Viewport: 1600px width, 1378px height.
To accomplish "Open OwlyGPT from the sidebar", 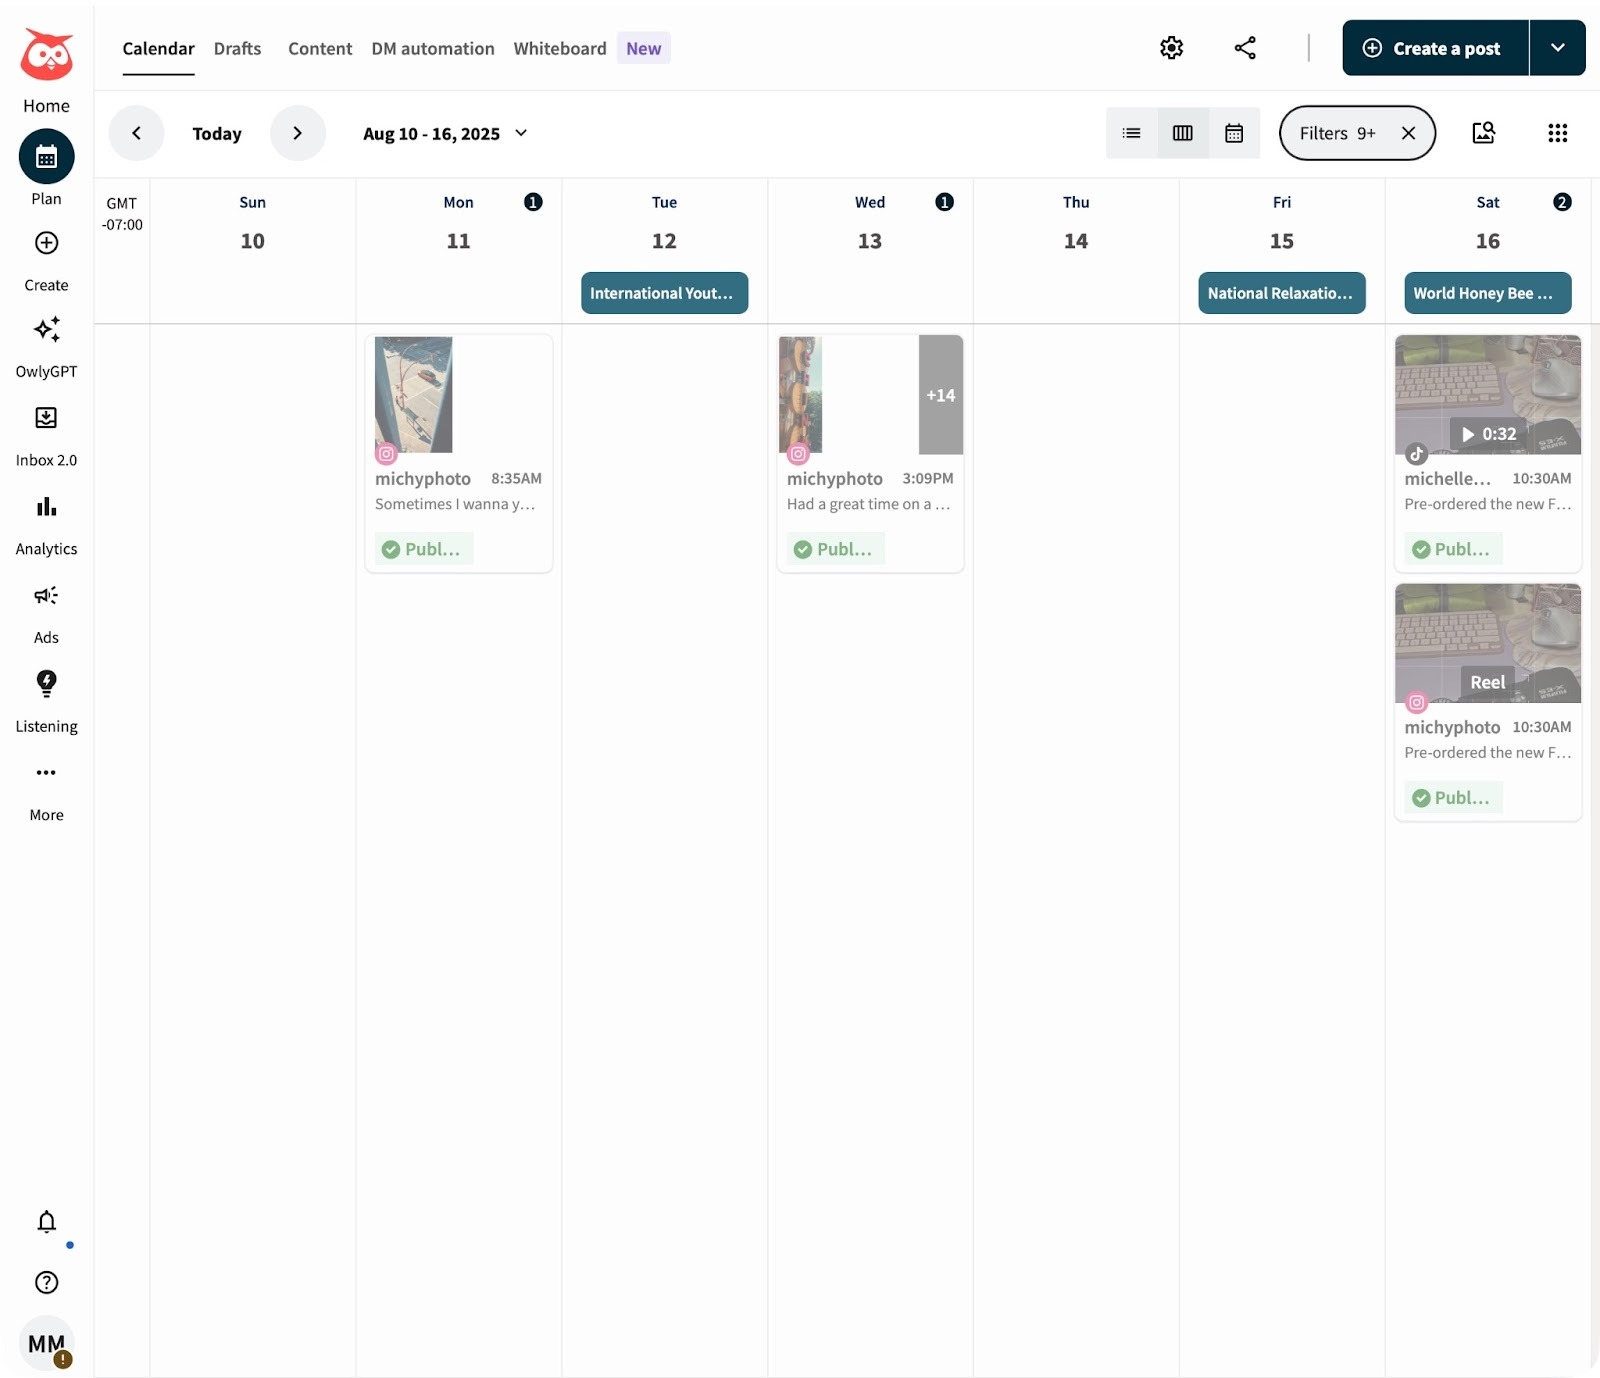I will tap(46, 347).
